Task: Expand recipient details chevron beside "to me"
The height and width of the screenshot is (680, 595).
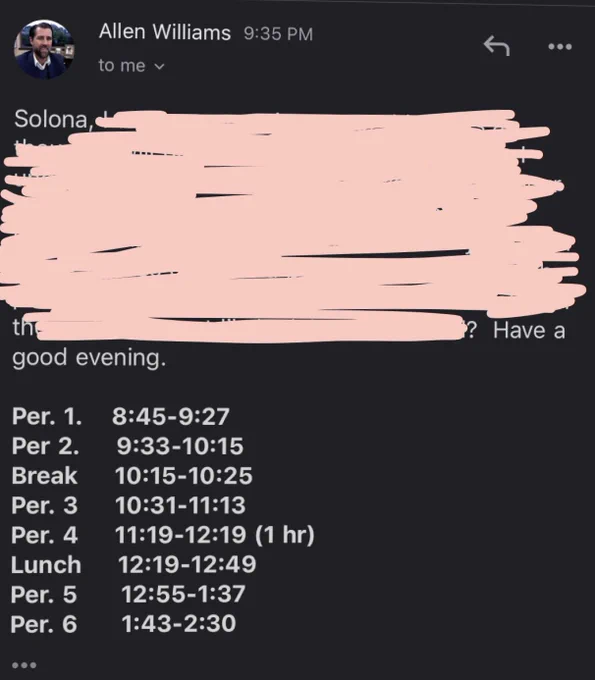Action: tap(160, 66)
